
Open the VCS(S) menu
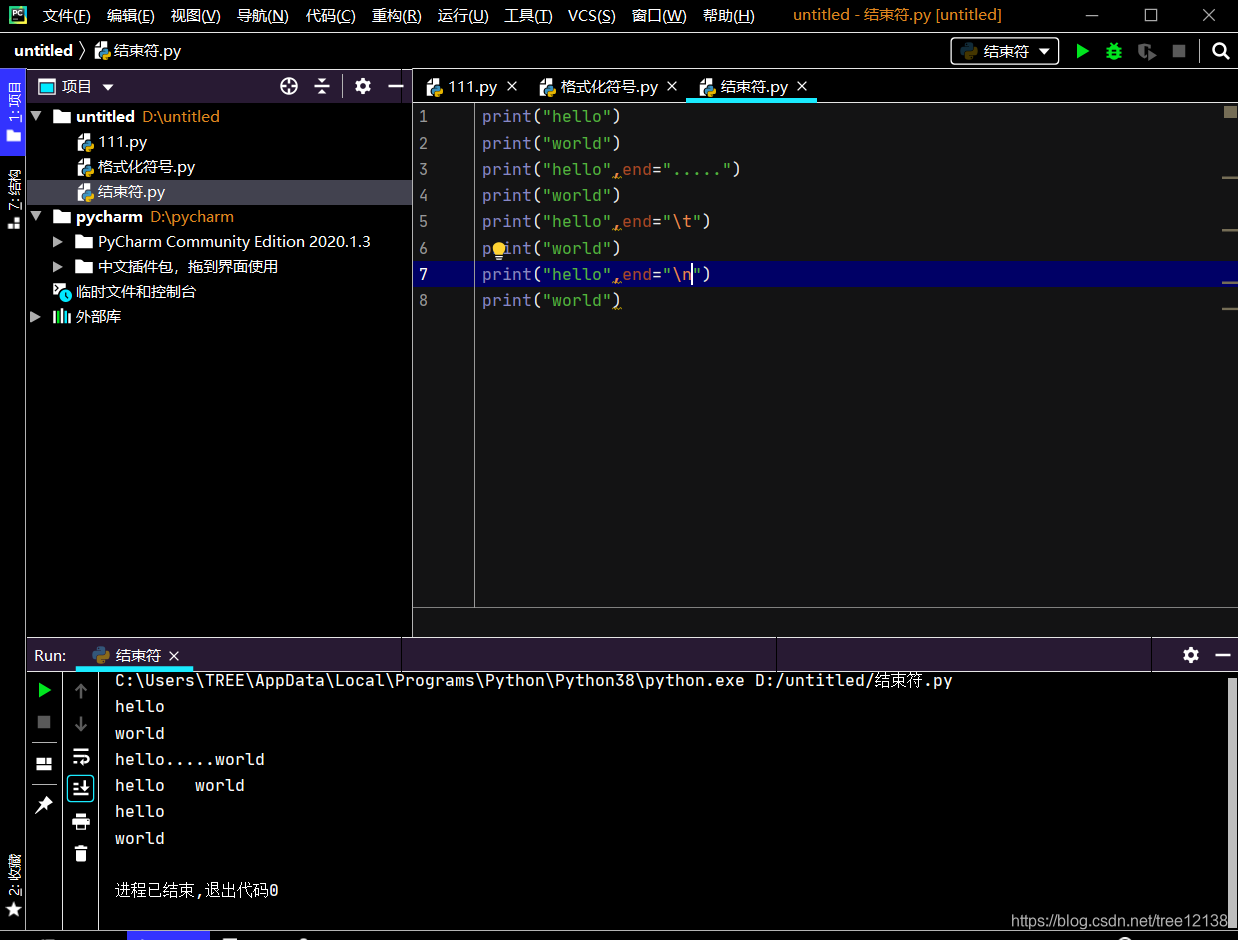tap(594, 15)
